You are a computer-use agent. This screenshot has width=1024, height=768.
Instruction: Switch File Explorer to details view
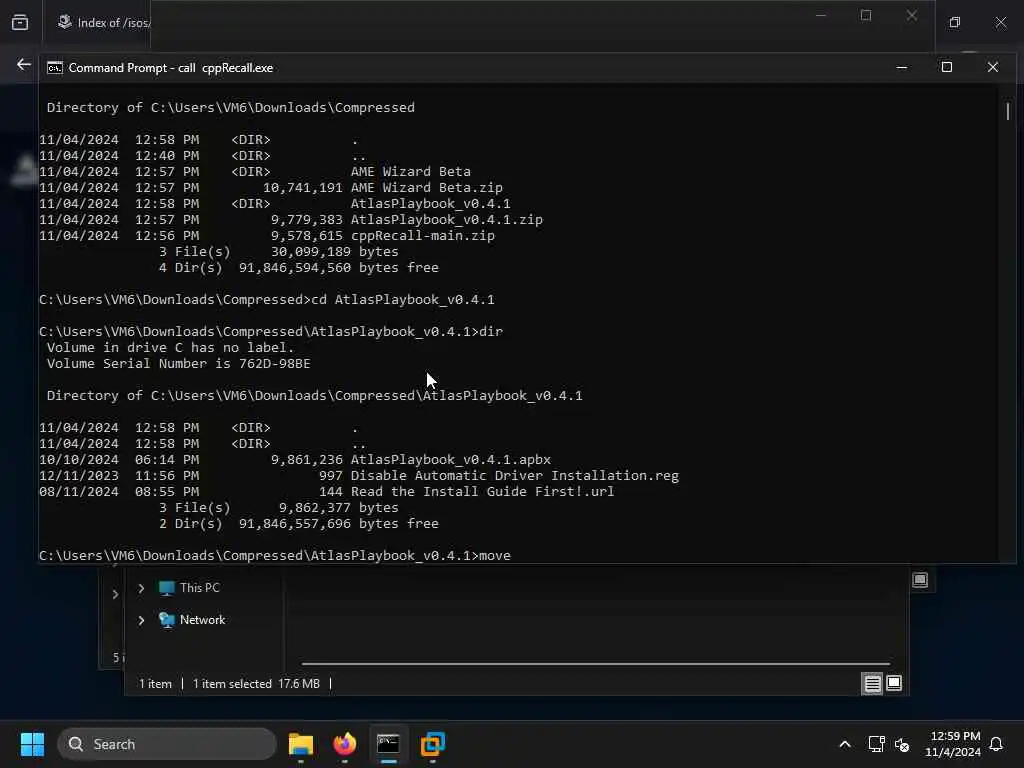click(872, 684)
